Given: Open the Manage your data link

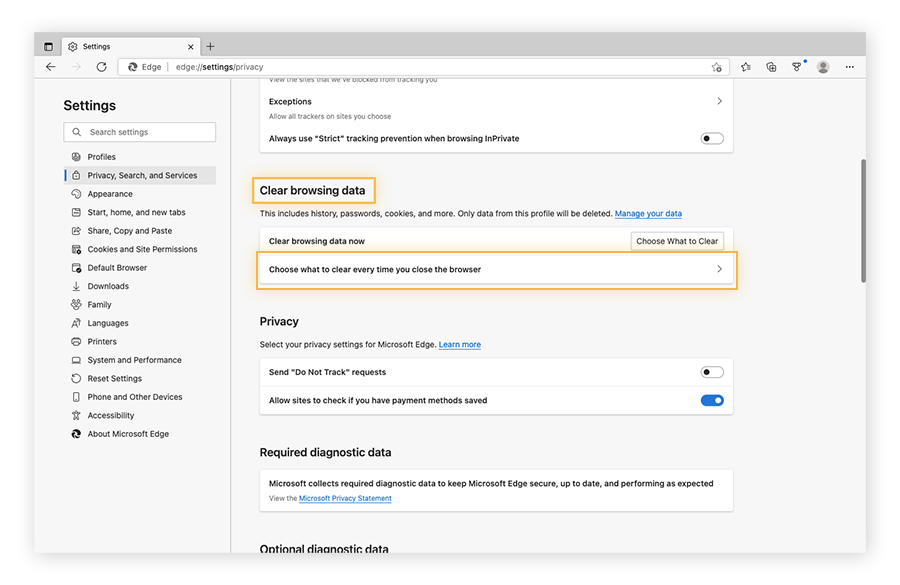Looking at the screenshot, I should click(x=648, y=214).
